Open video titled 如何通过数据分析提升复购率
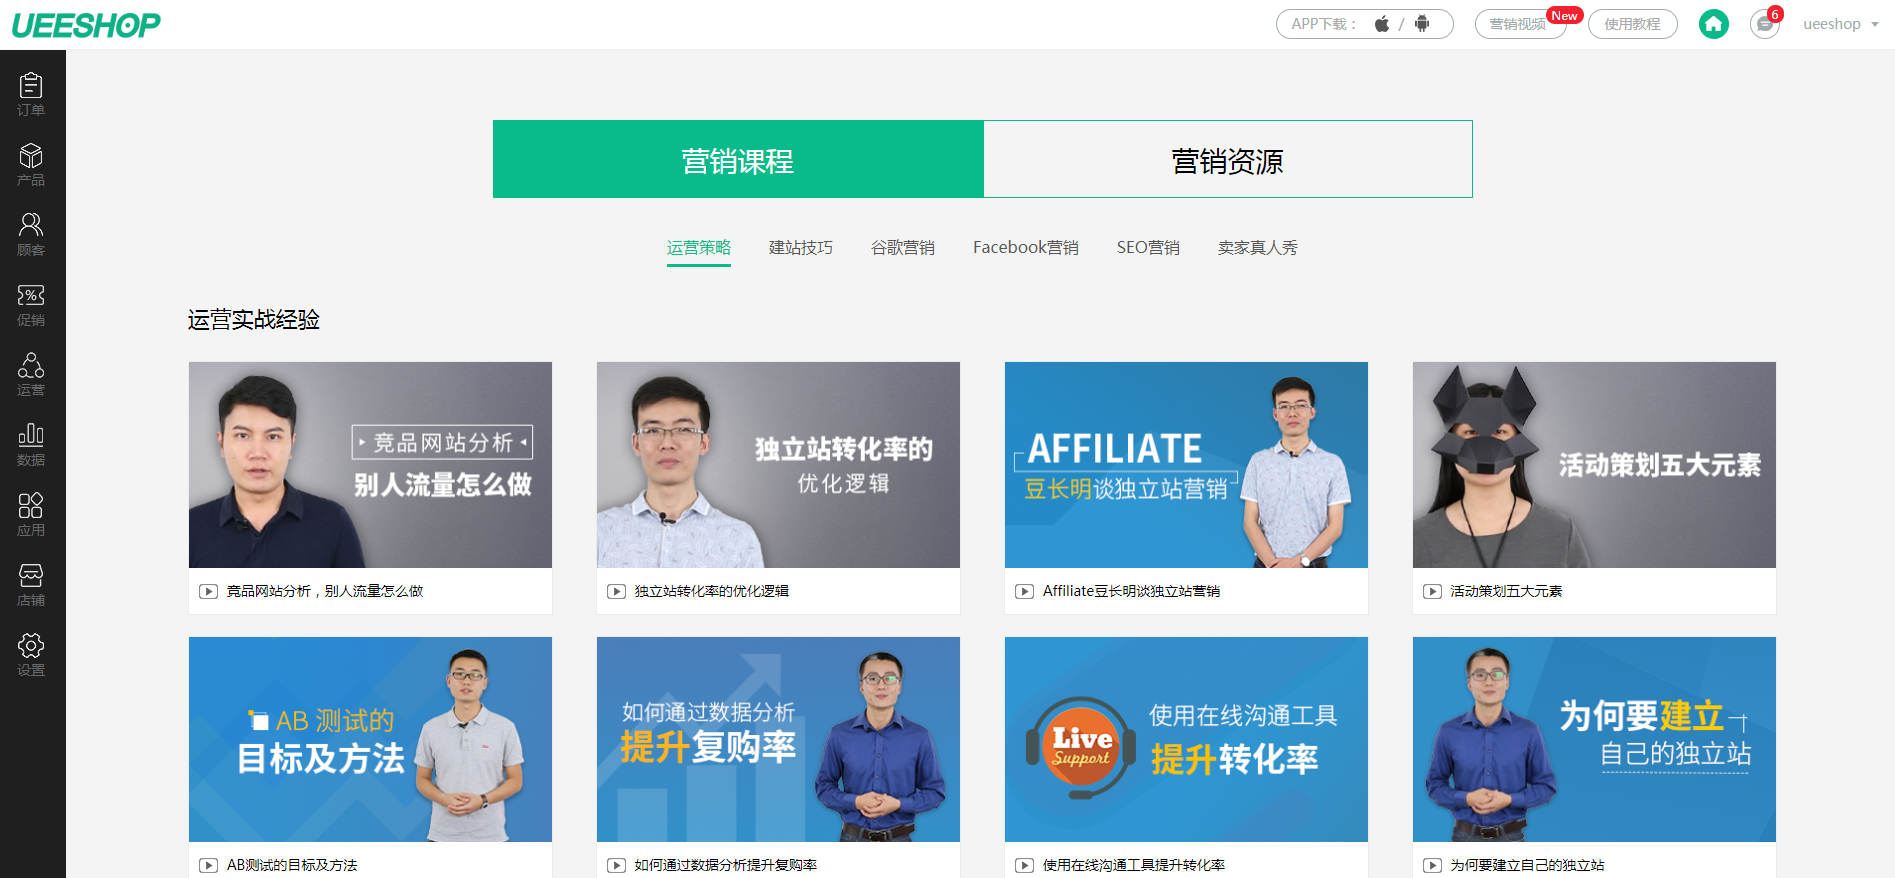 [x=726, y=865]
